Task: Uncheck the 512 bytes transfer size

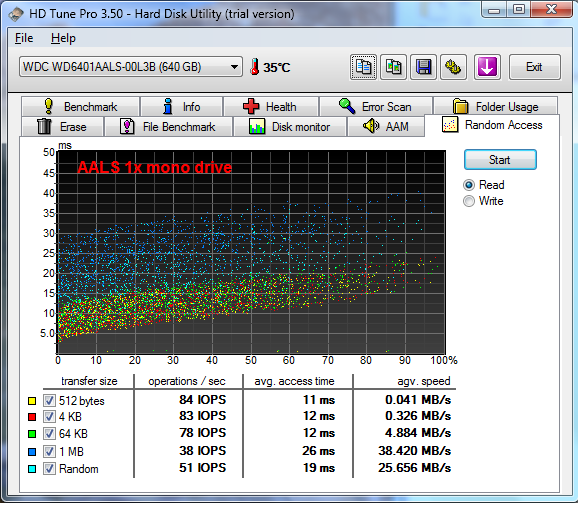Action: click(49, 400)
